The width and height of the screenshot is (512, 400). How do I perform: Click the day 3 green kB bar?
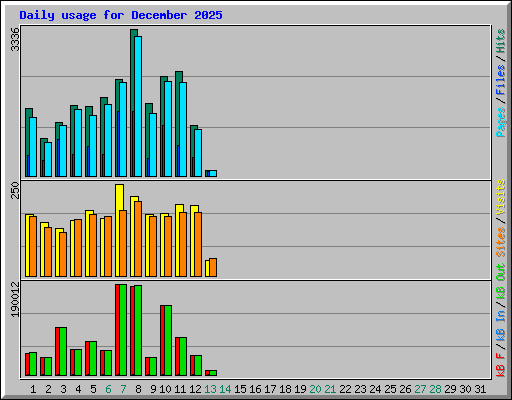pos(63,351)
